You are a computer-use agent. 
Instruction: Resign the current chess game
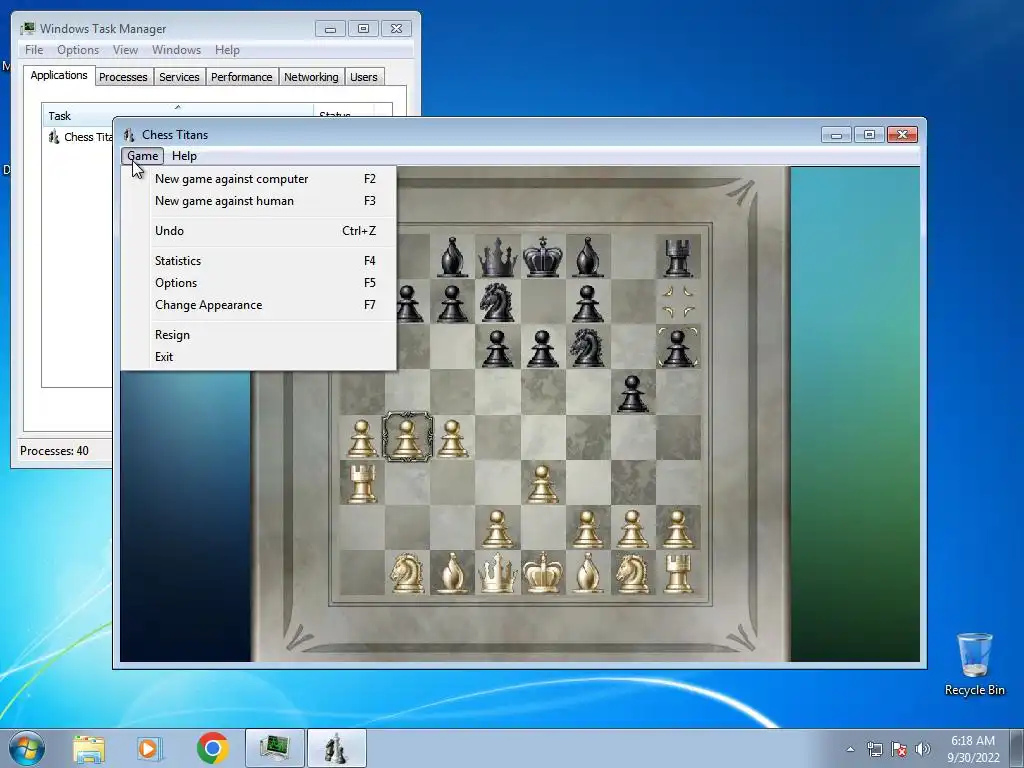(259, 335)
